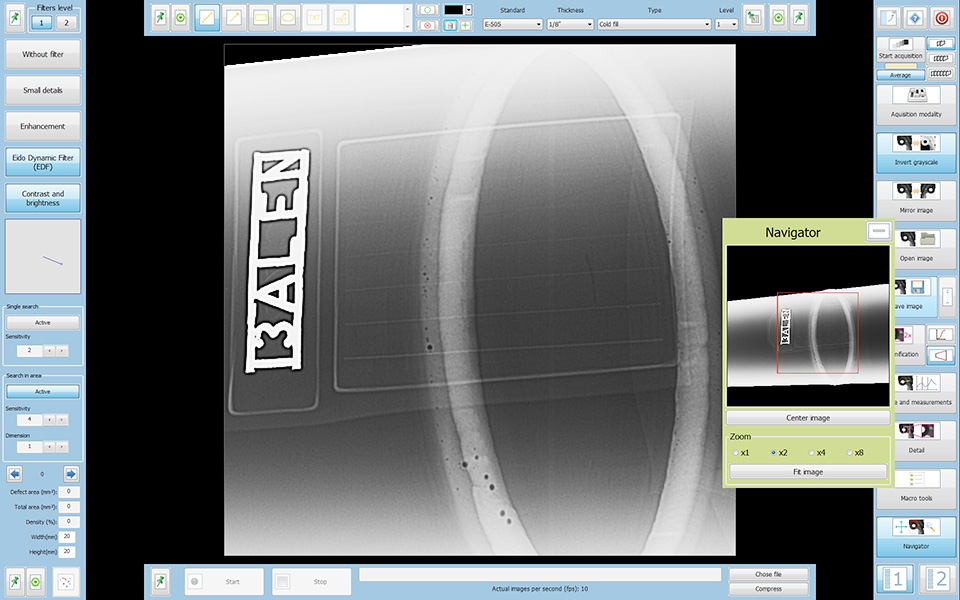Screen dimensions: 960x600
Task: Click the contrast and brightness curve box
Action: [43, 257]
